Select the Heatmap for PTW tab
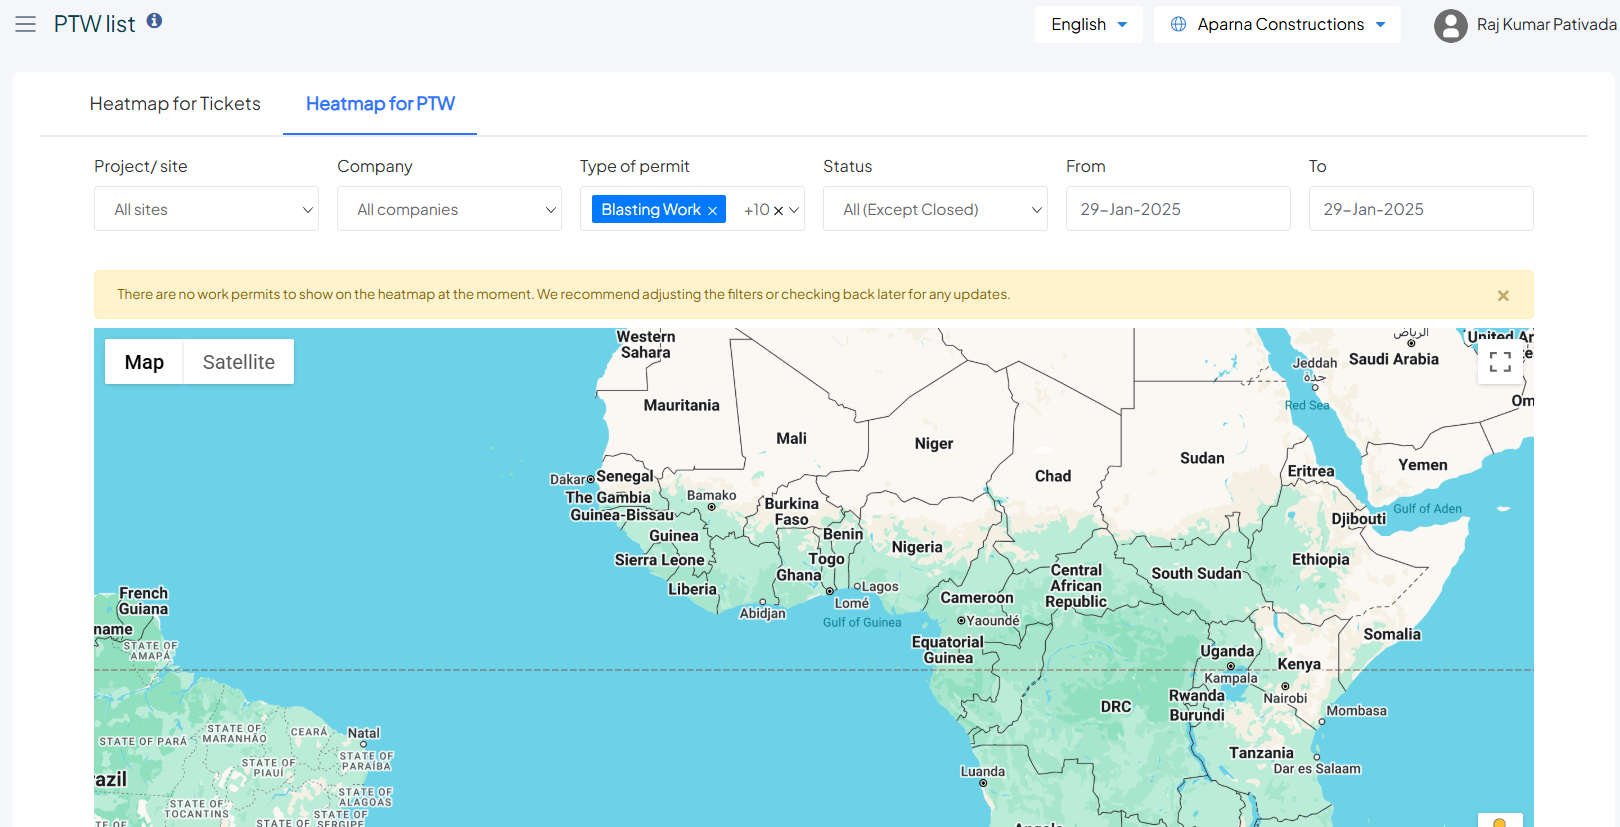The width and height of the screenshot is (1620, 827). [x=380, y=104]
